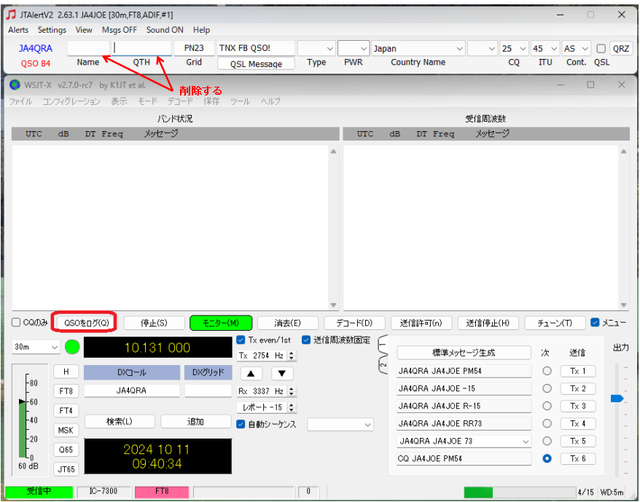Open the ファイル menu in WSJT-X

20,101
